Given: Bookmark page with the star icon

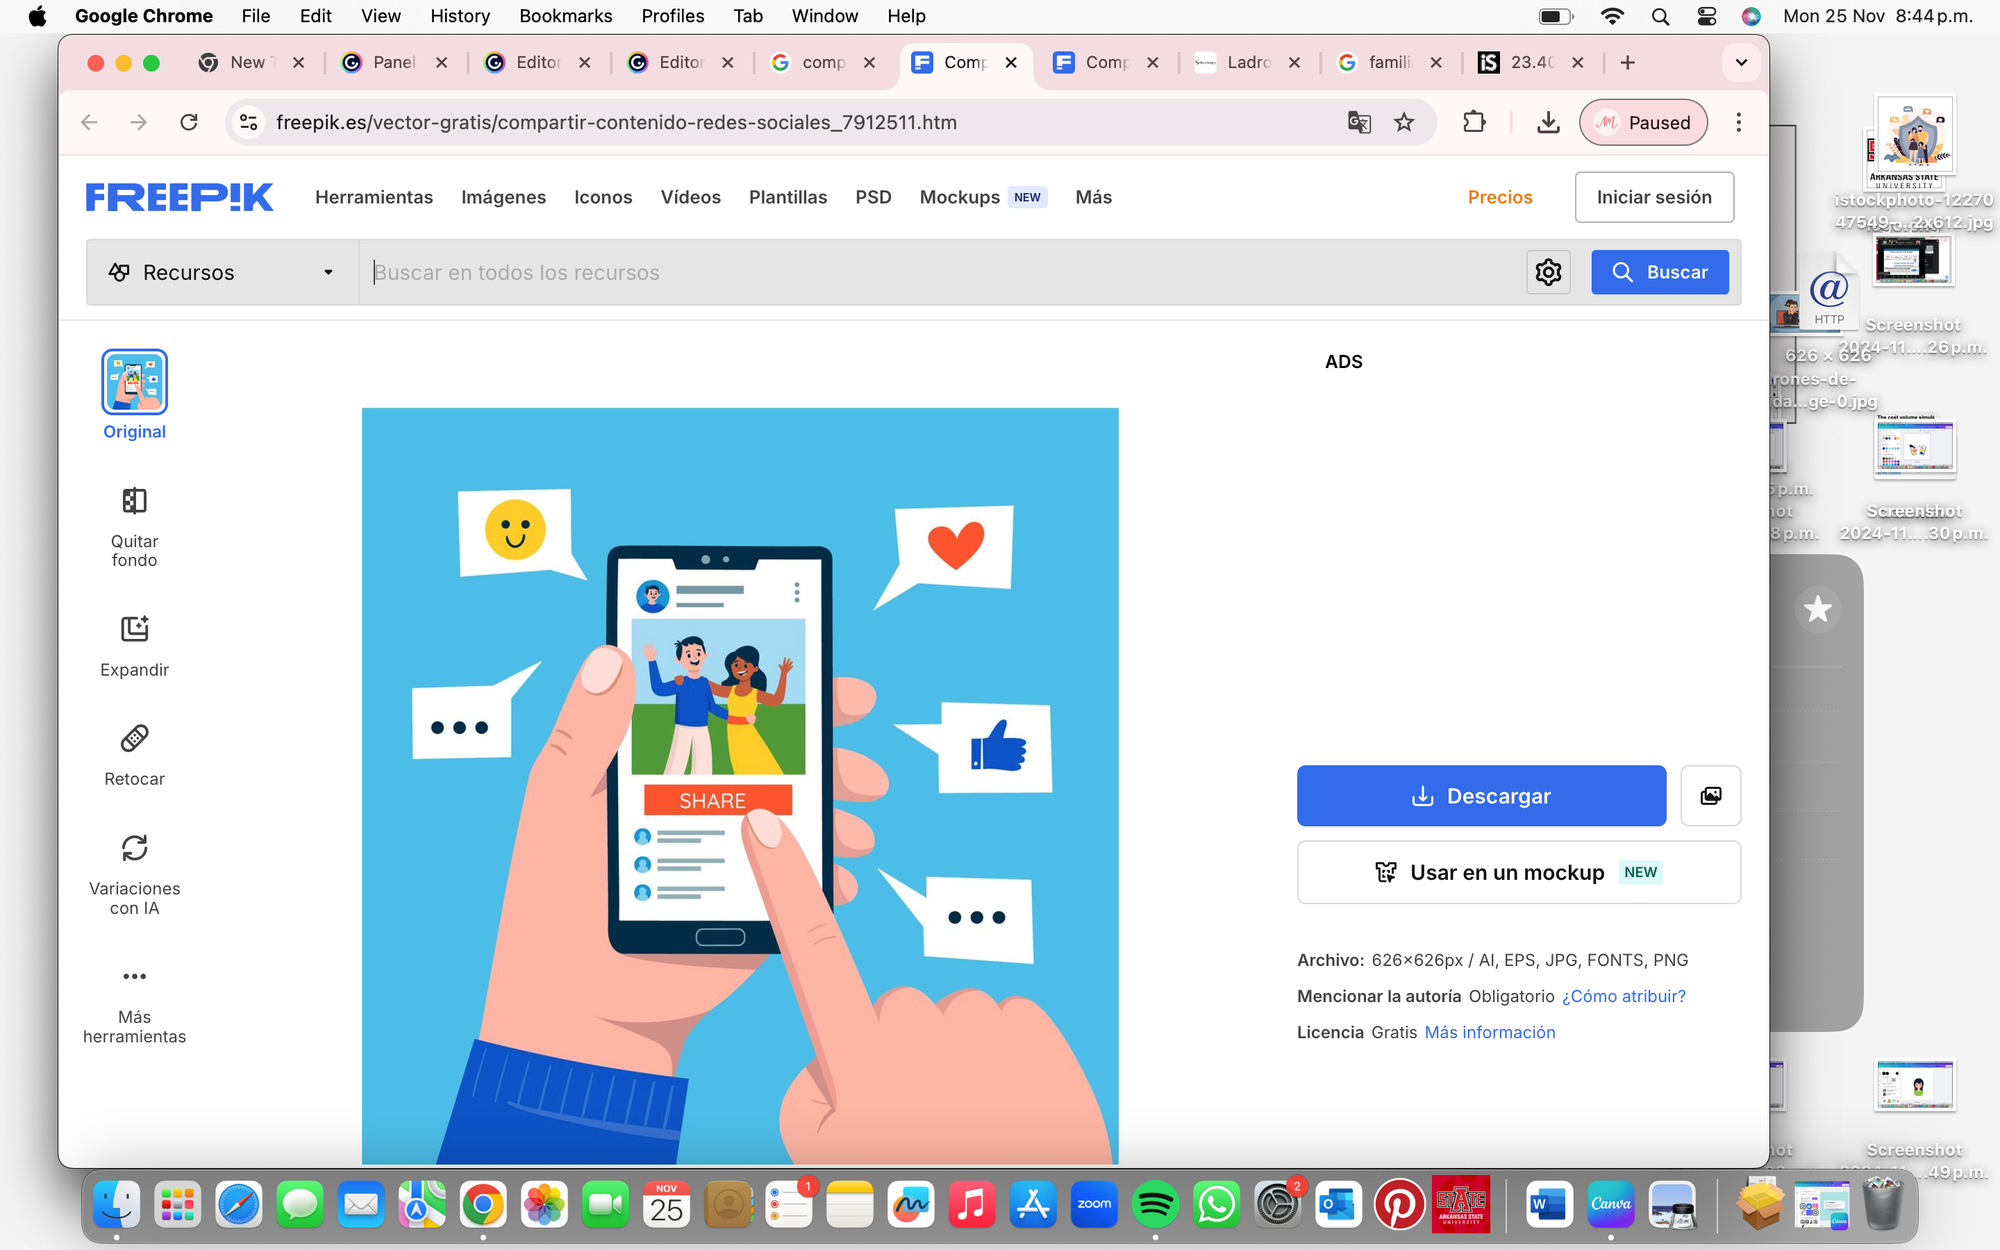Looking at the screenshot, I should coord(1404,122).
